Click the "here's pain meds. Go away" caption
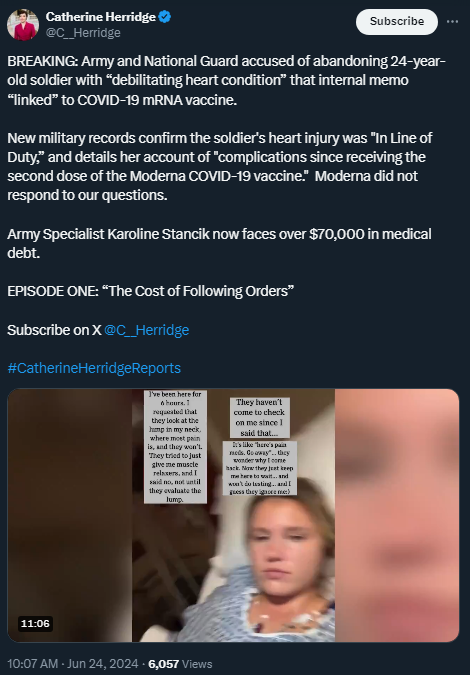The image size is (470, 675). pyautogui.click(x=260, y=468)
